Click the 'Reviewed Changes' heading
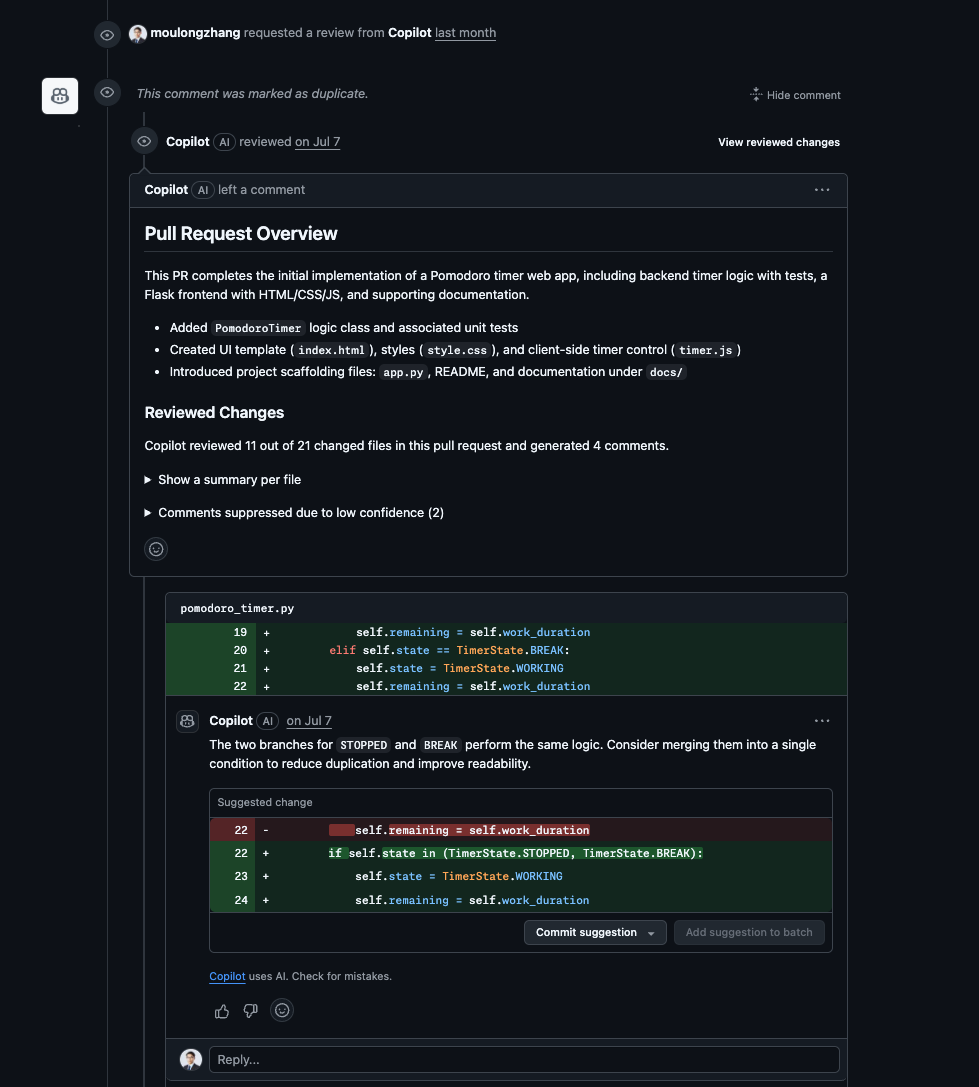Image resolution: width=979 pixels, height=1087 pixels. point(214,412)
